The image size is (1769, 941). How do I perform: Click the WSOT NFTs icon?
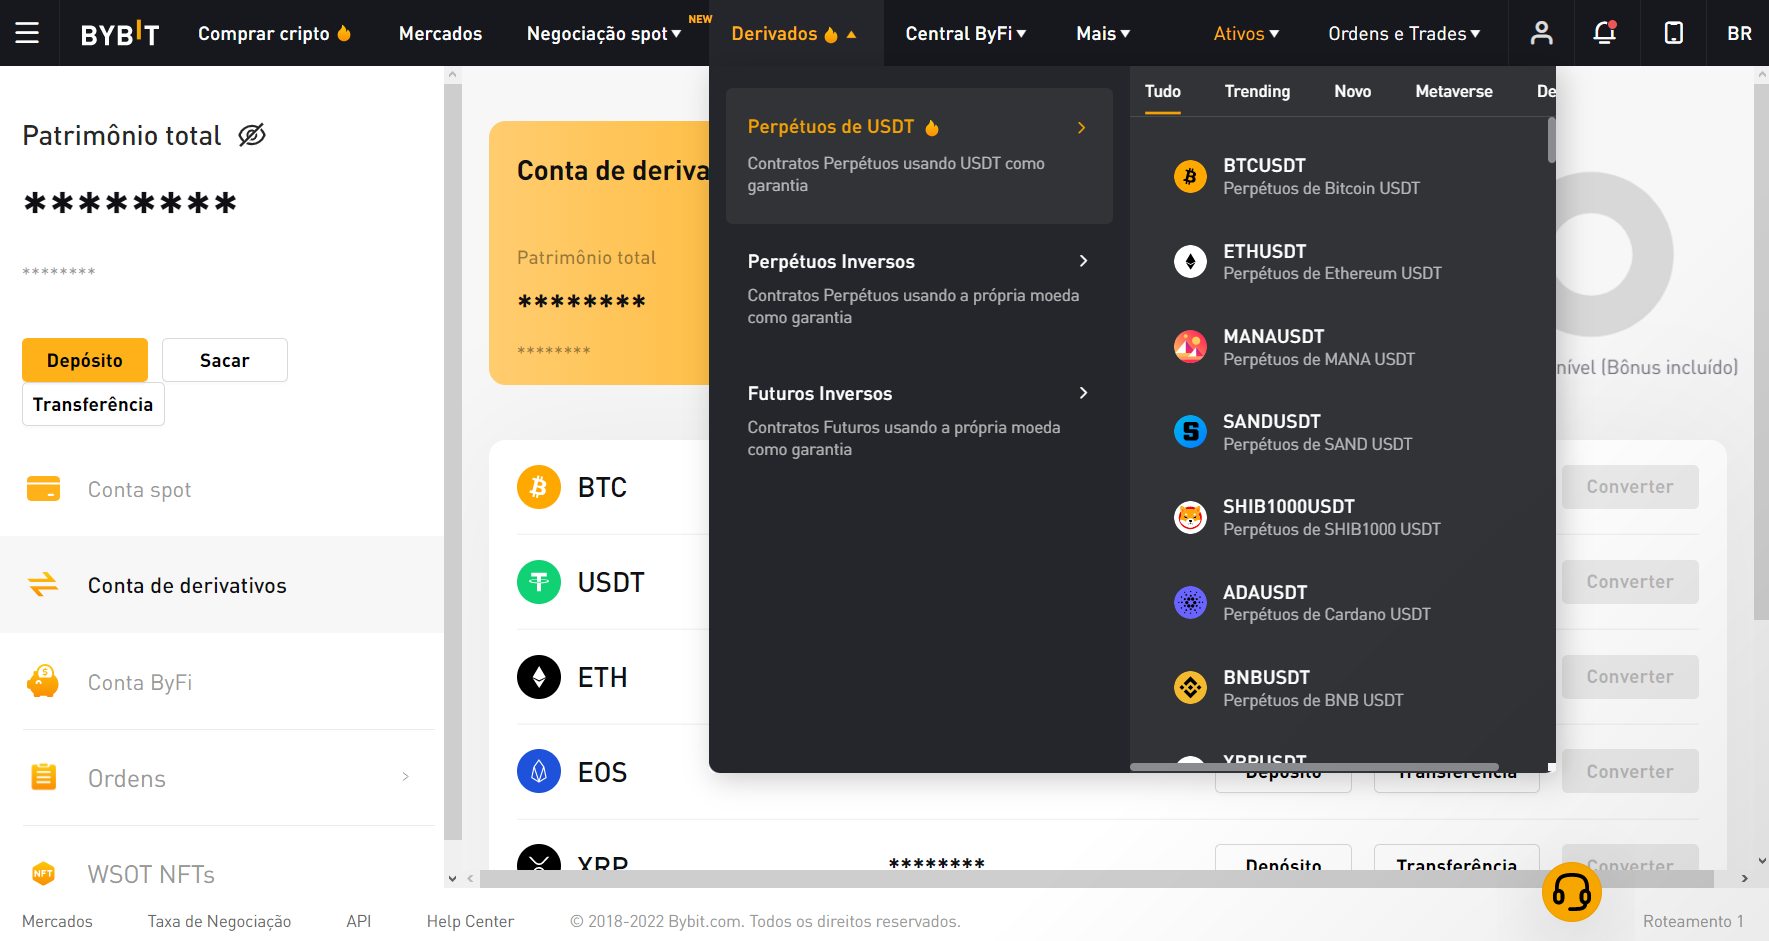pos(43,873)
